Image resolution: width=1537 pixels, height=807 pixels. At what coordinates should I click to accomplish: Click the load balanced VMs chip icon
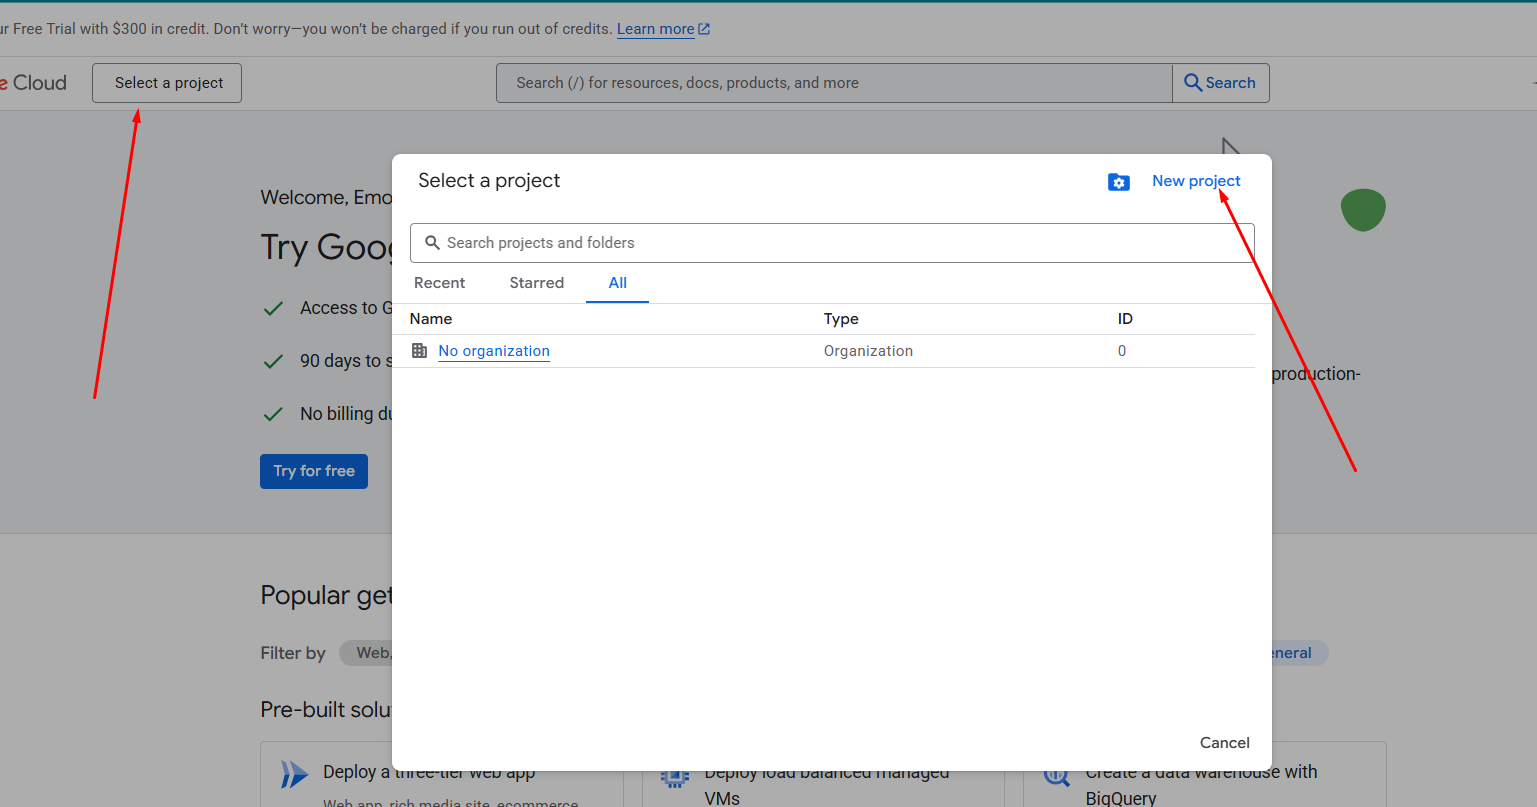pyautogui.click(x=675, y=776)
